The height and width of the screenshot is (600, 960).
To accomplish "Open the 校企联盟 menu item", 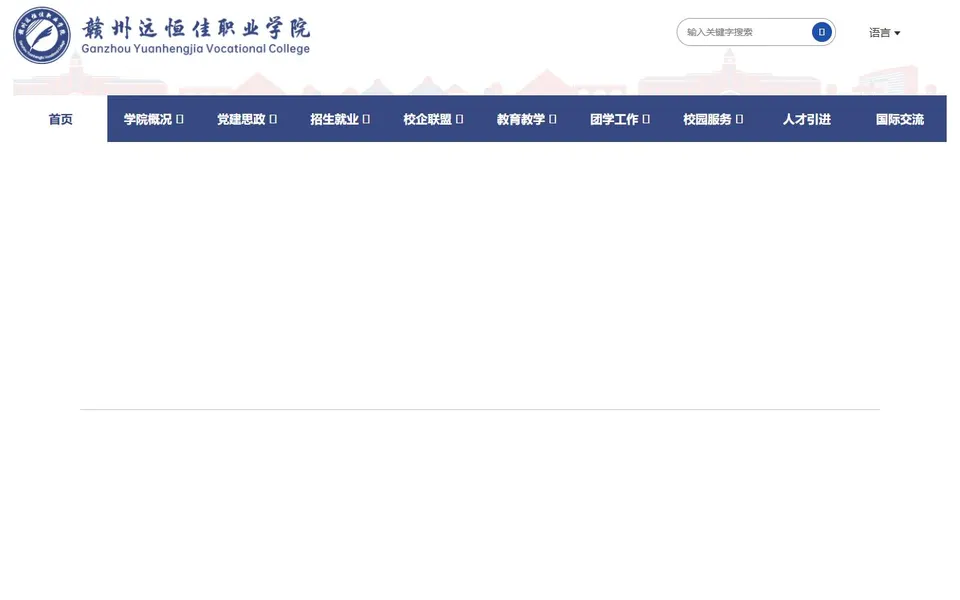I will coord(427,119).
